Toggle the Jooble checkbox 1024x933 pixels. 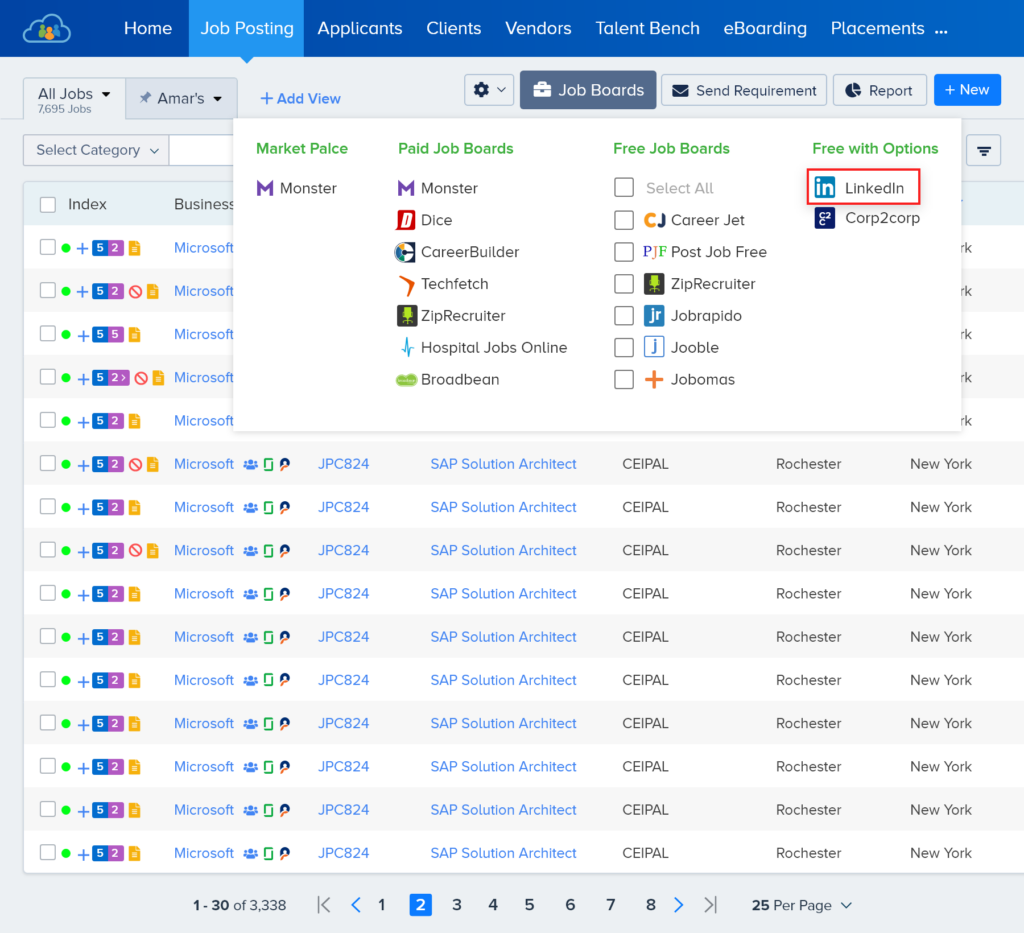(624, 347)
